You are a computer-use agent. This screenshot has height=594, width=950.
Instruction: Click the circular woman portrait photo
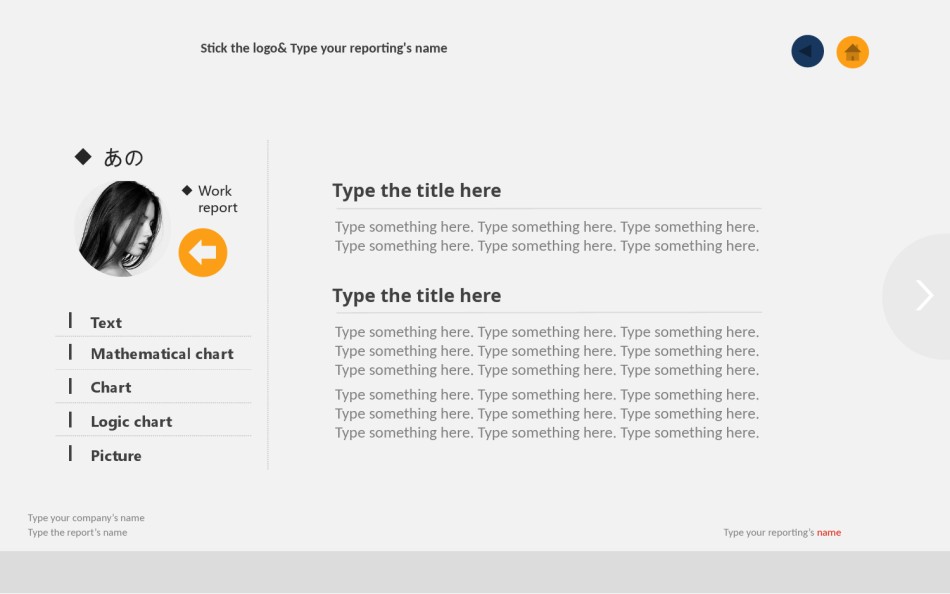click(122, 228)
